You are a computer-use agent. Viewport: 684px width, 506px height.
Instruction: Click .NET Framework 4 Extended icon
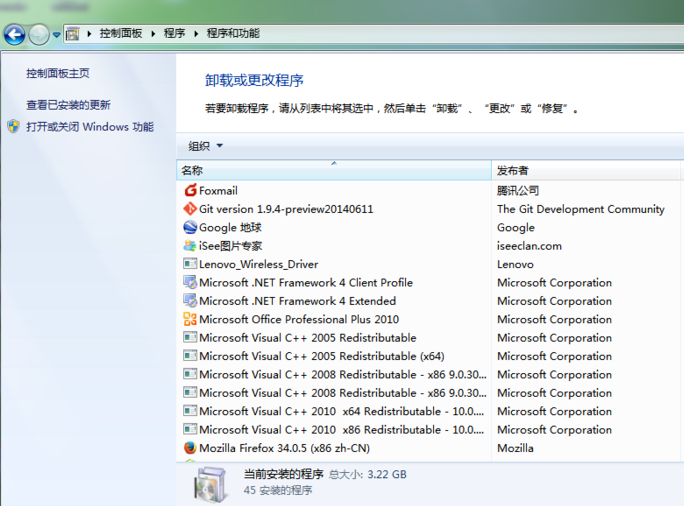pyautogui.click(x=190, y=301)
